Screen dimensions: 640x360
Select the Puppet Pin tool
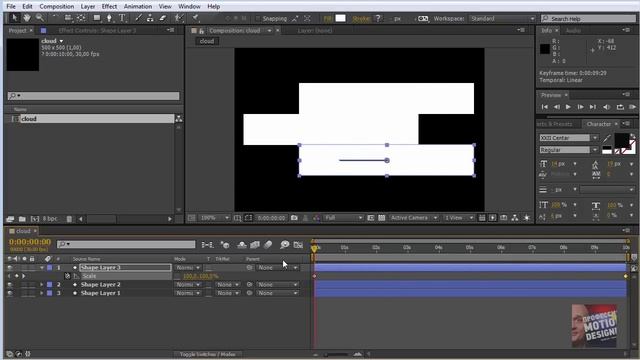click(x=196, y=18)
